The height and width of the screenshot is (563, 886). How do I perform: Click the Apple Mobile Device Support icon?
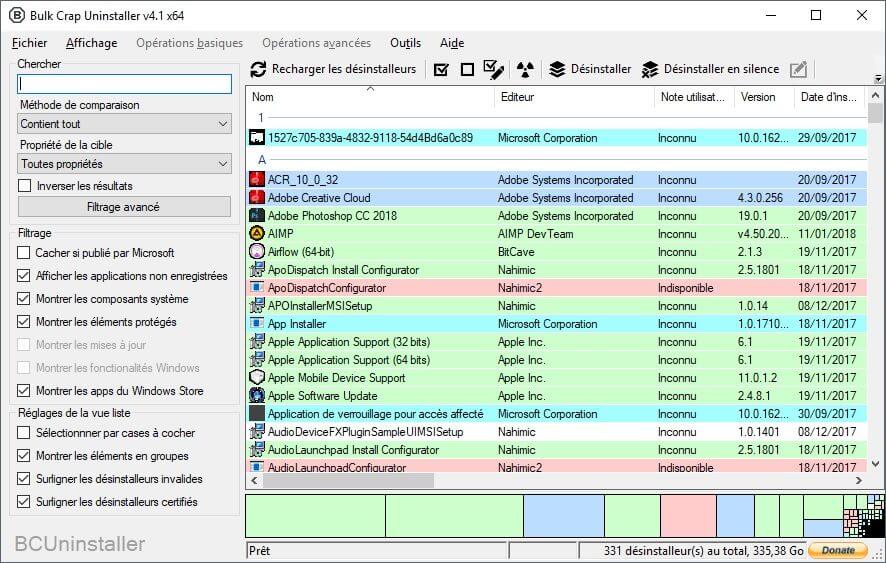point(257,378)
